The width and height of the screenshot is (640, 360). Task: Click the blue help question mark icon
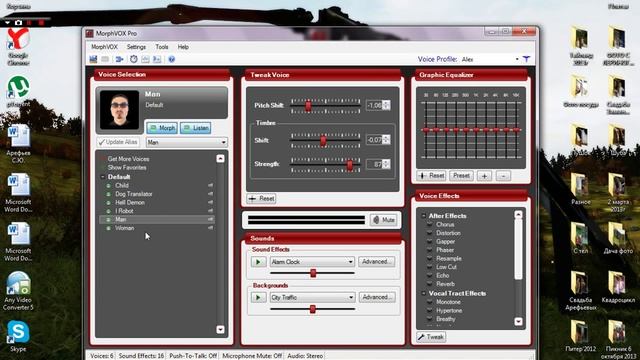click(x=172, y=59)
